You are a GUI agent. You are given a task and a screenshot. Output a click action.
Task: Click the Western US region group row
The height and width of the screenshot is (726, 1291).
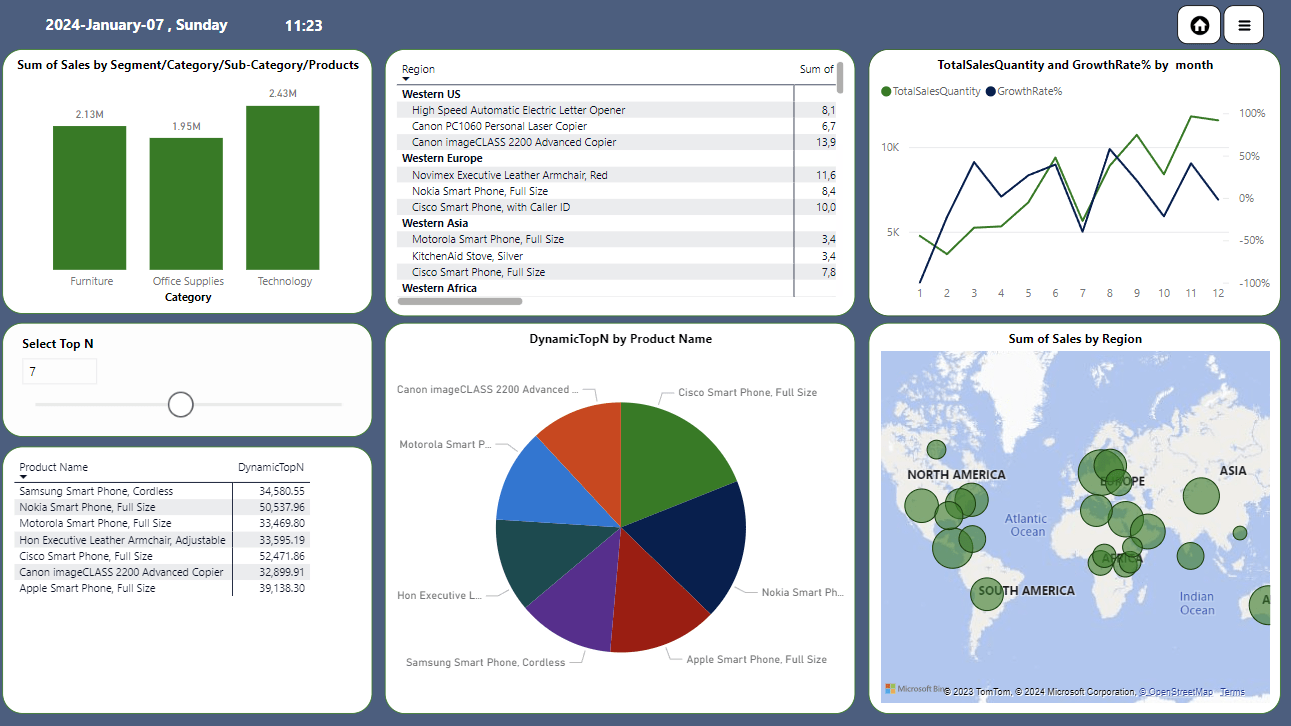(x=431, y=94)
